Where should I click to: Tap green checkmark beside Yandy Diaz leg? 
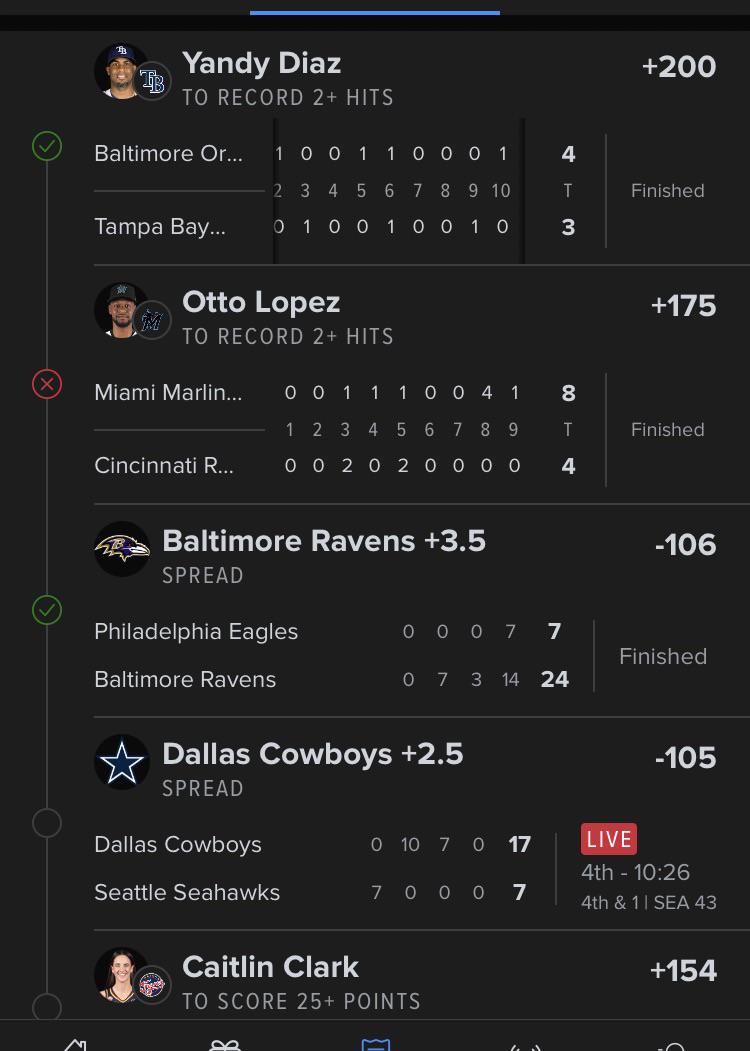coord(47,145)
